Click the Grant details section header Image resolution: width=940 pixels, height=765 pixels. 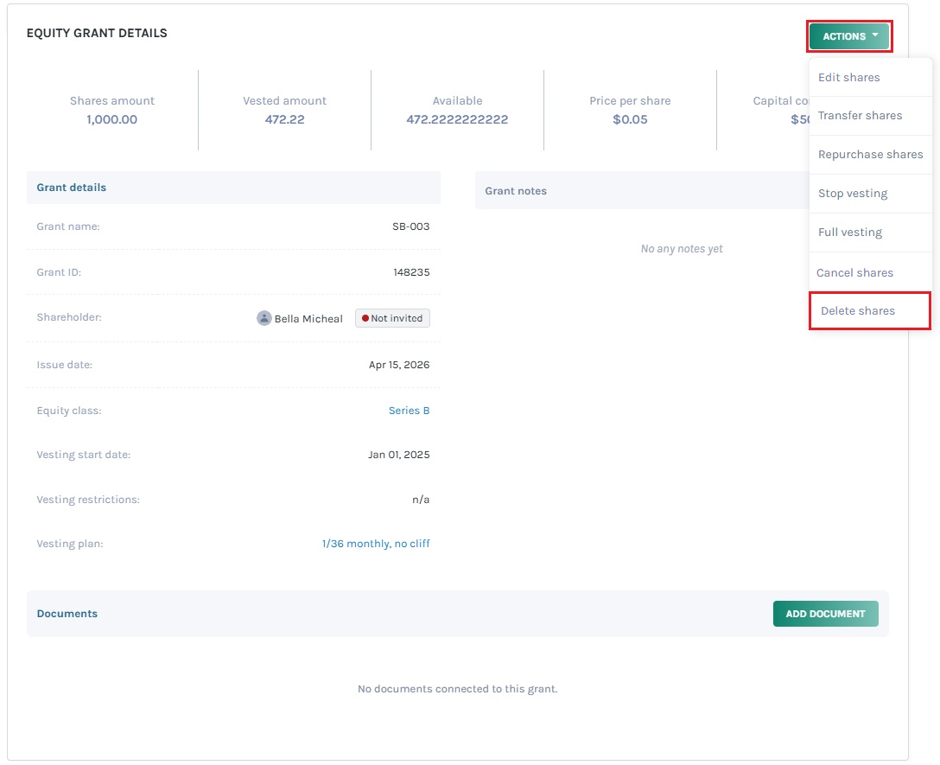pos(233,187)
